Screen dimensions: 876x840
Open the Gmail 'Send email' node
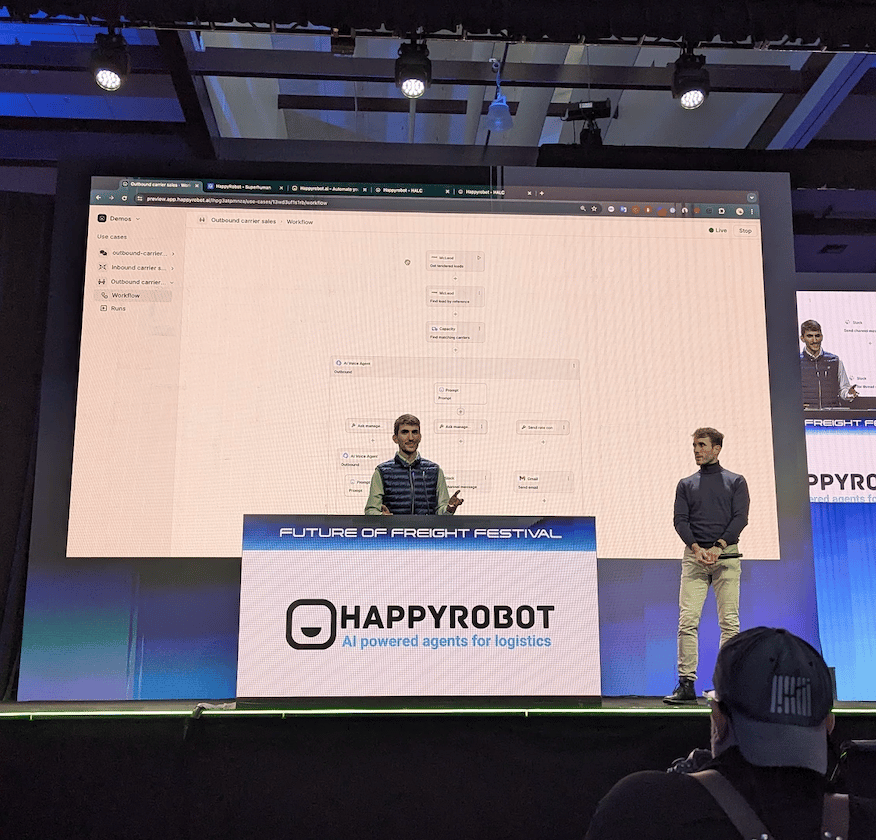(x=544, y=482)
